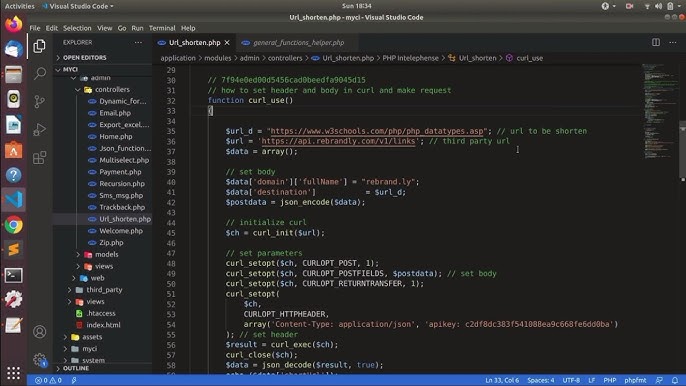Screen dimensions: 686x386
Task: Open Payment.php in the file tree
Action: tap(120, 172)
